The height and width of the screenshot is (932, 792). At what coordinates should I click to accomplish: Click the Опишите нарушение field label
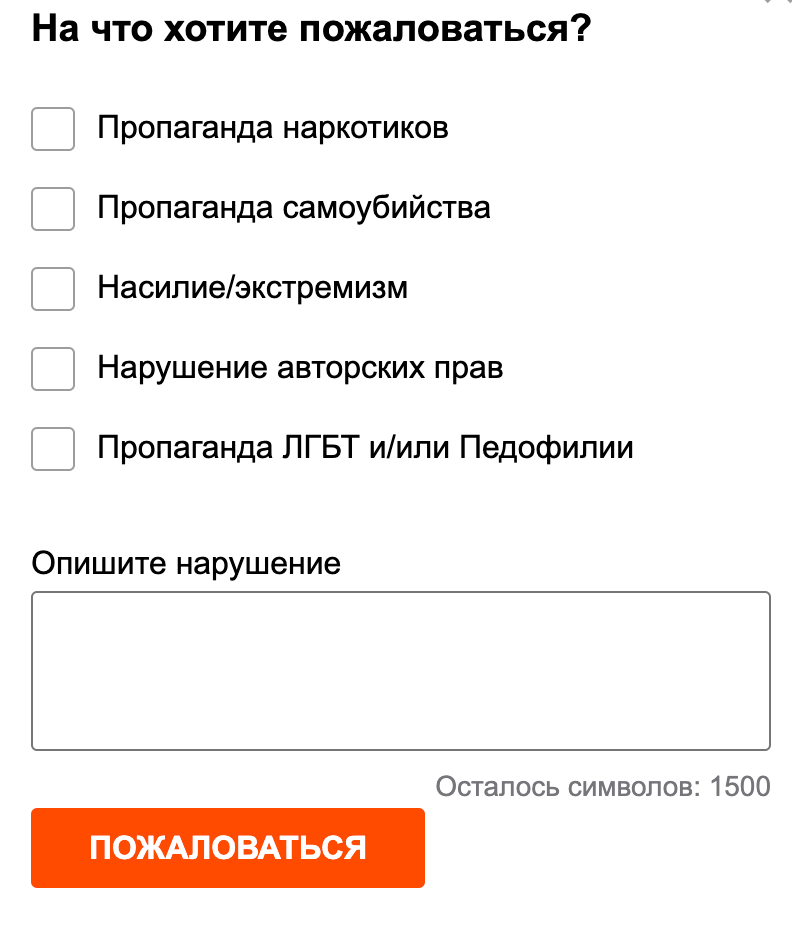coord(186,563)
